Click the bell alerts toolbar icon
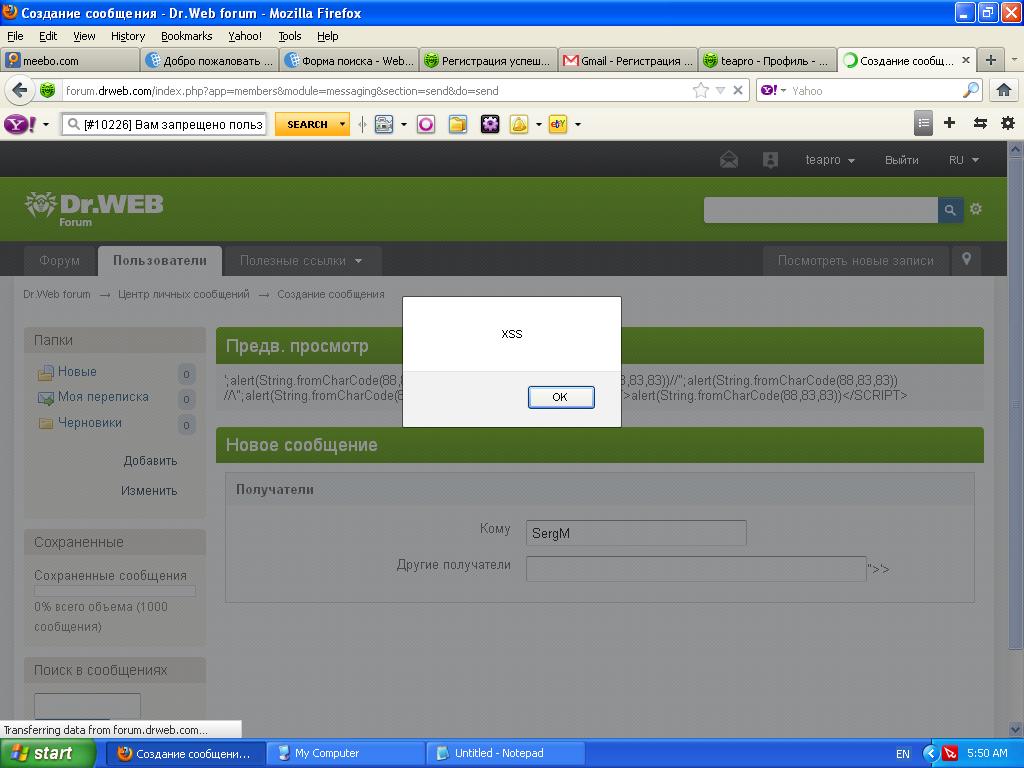The height and width of the screenshot is (768, 1024). [x=519, y=124]
